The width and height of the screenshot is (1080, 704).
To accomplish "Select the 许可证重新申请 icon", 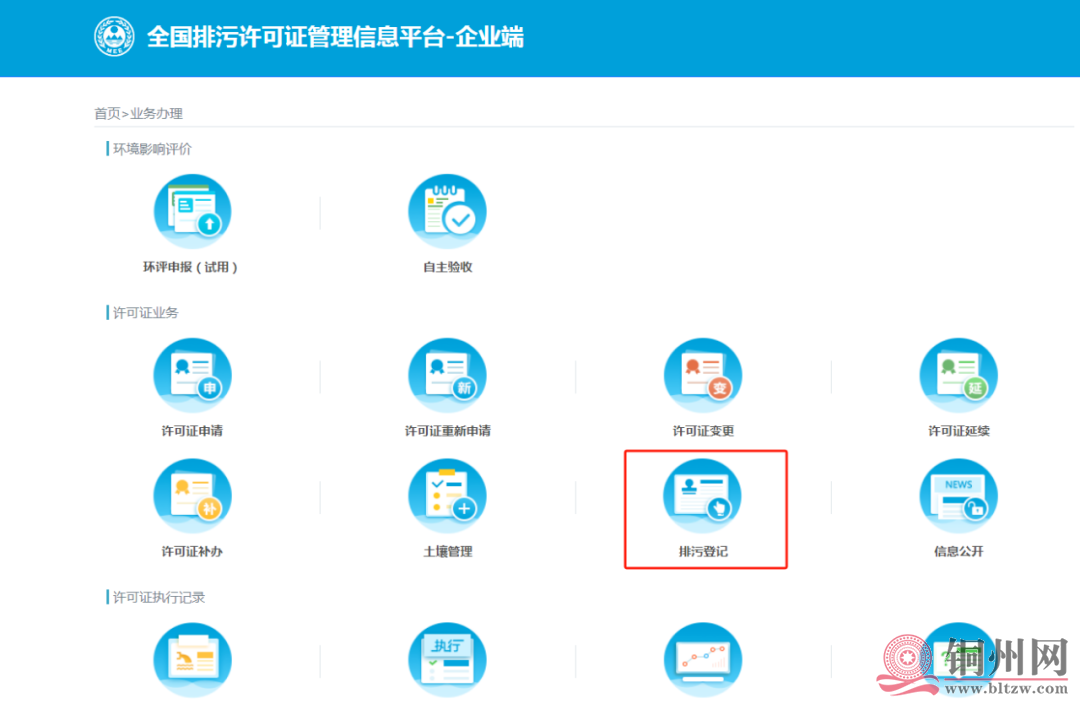I will [x=447, y=377].
